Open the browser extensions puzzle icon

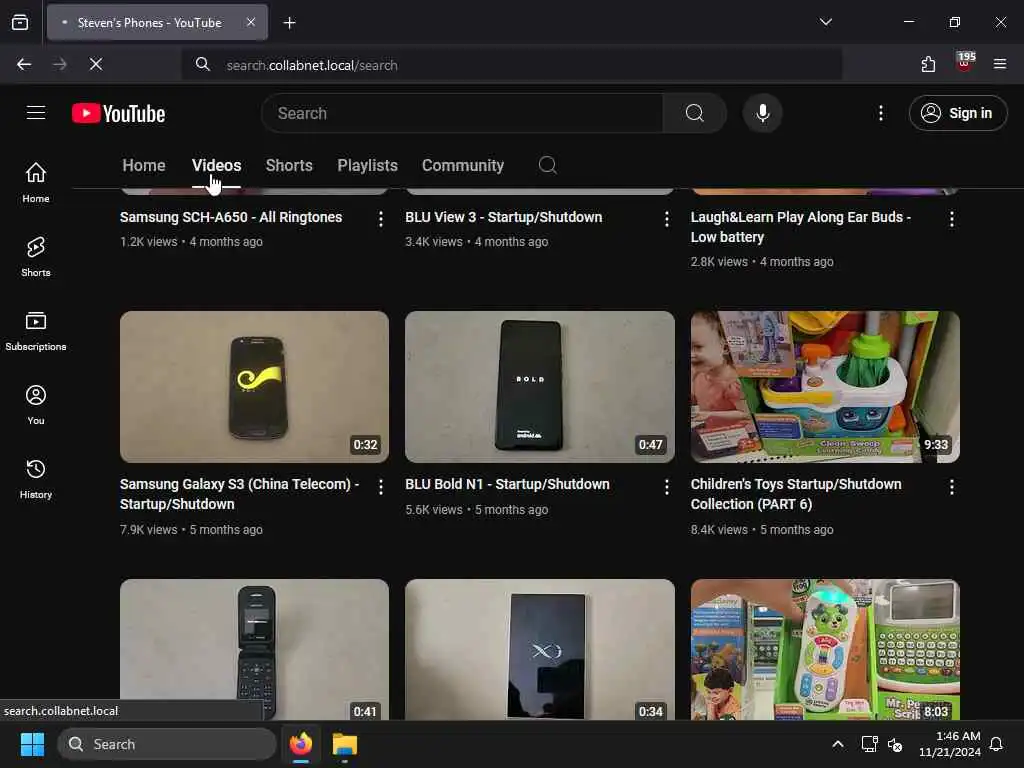point(928,64)
